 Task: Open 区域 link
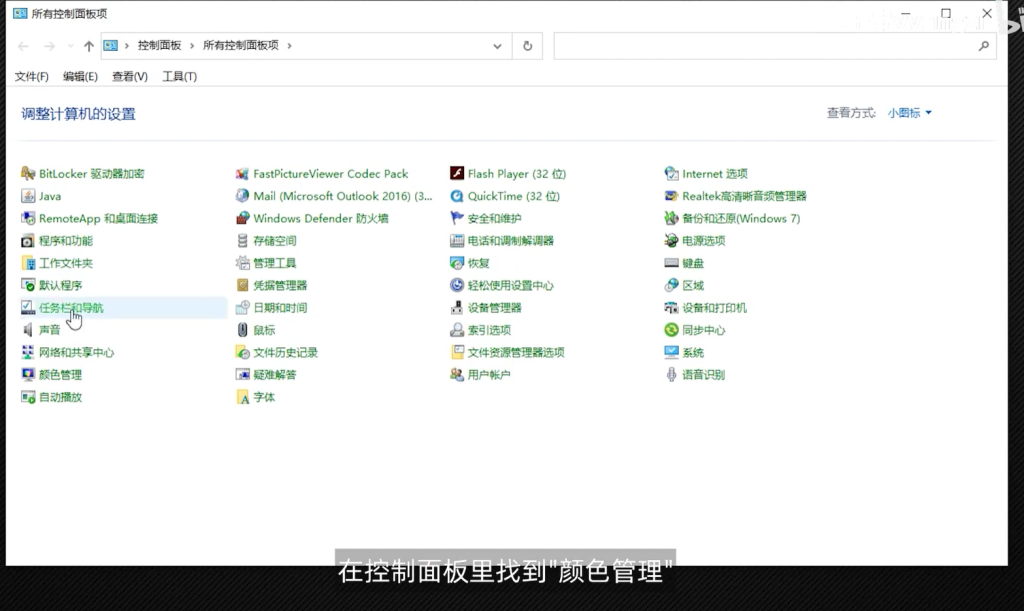click(x=693, y=285)
